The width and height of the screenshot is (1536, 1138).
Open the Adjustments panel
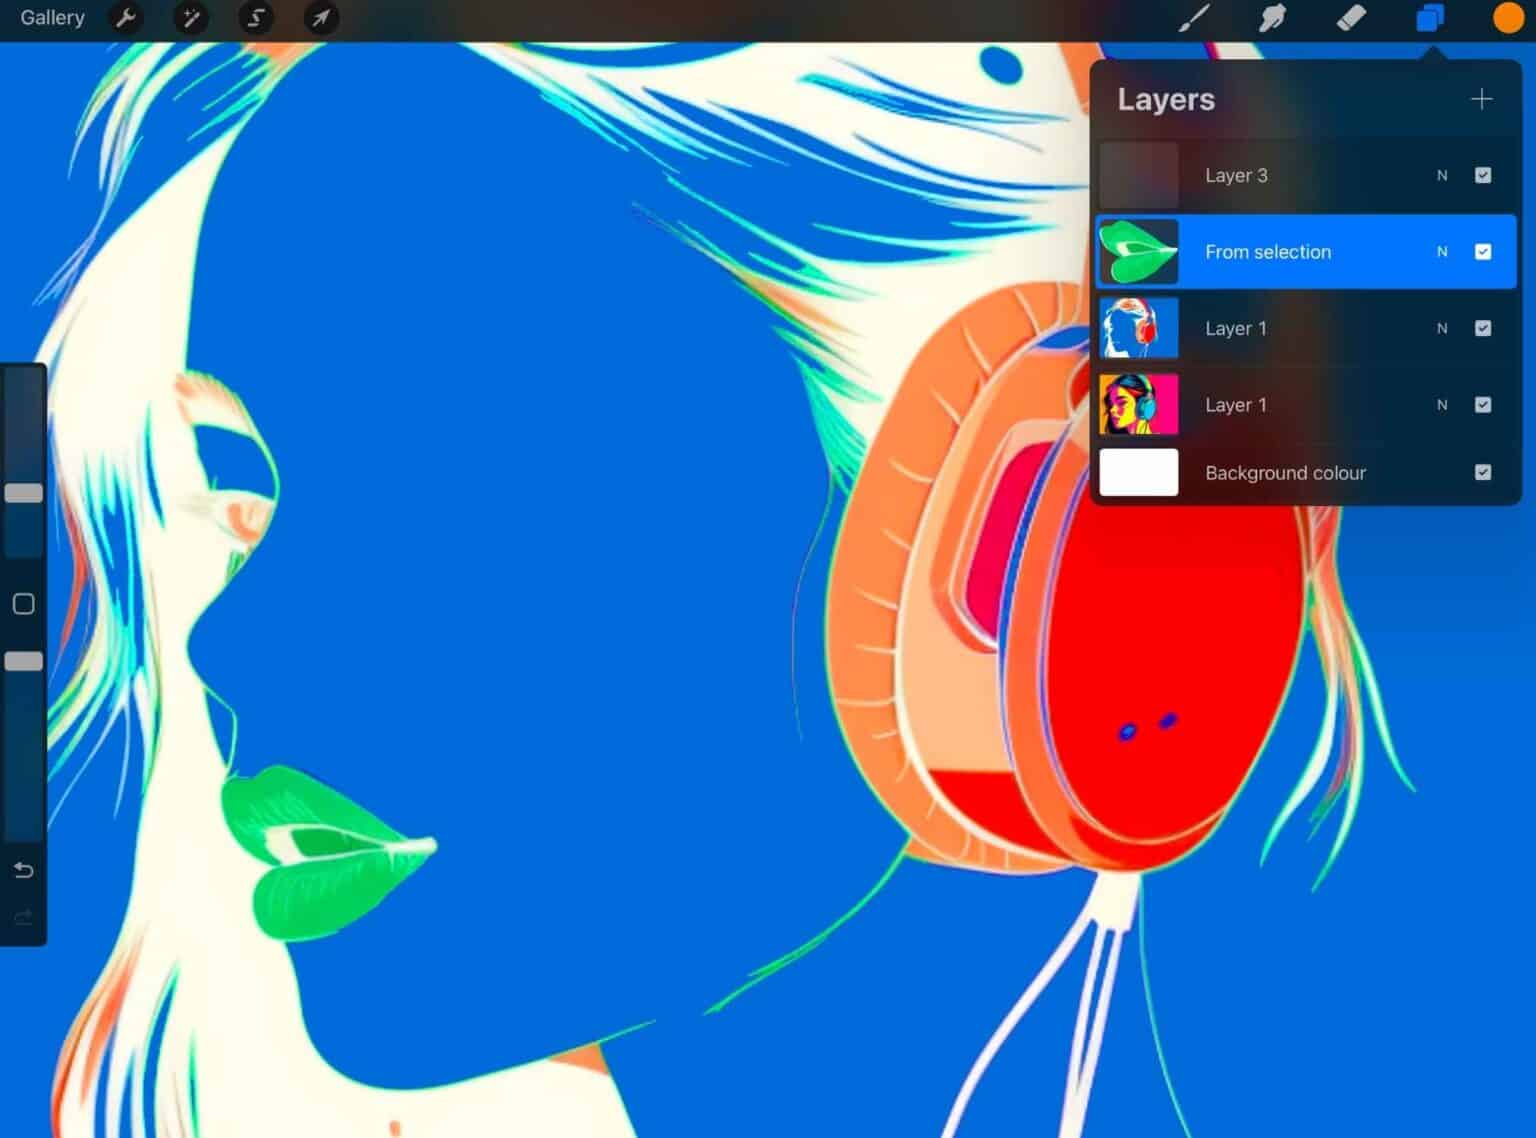coord(190,18)
